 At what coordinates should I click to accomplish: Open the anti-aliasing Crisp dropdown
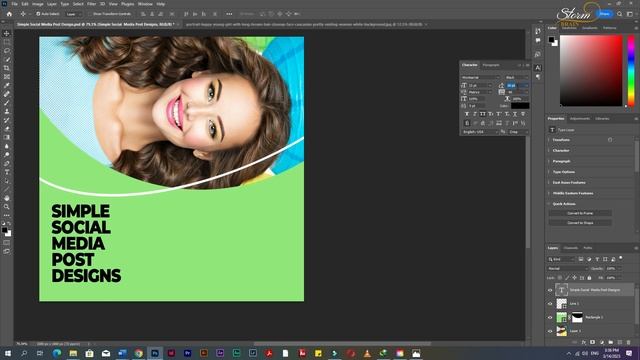click(x=518, y=132)
